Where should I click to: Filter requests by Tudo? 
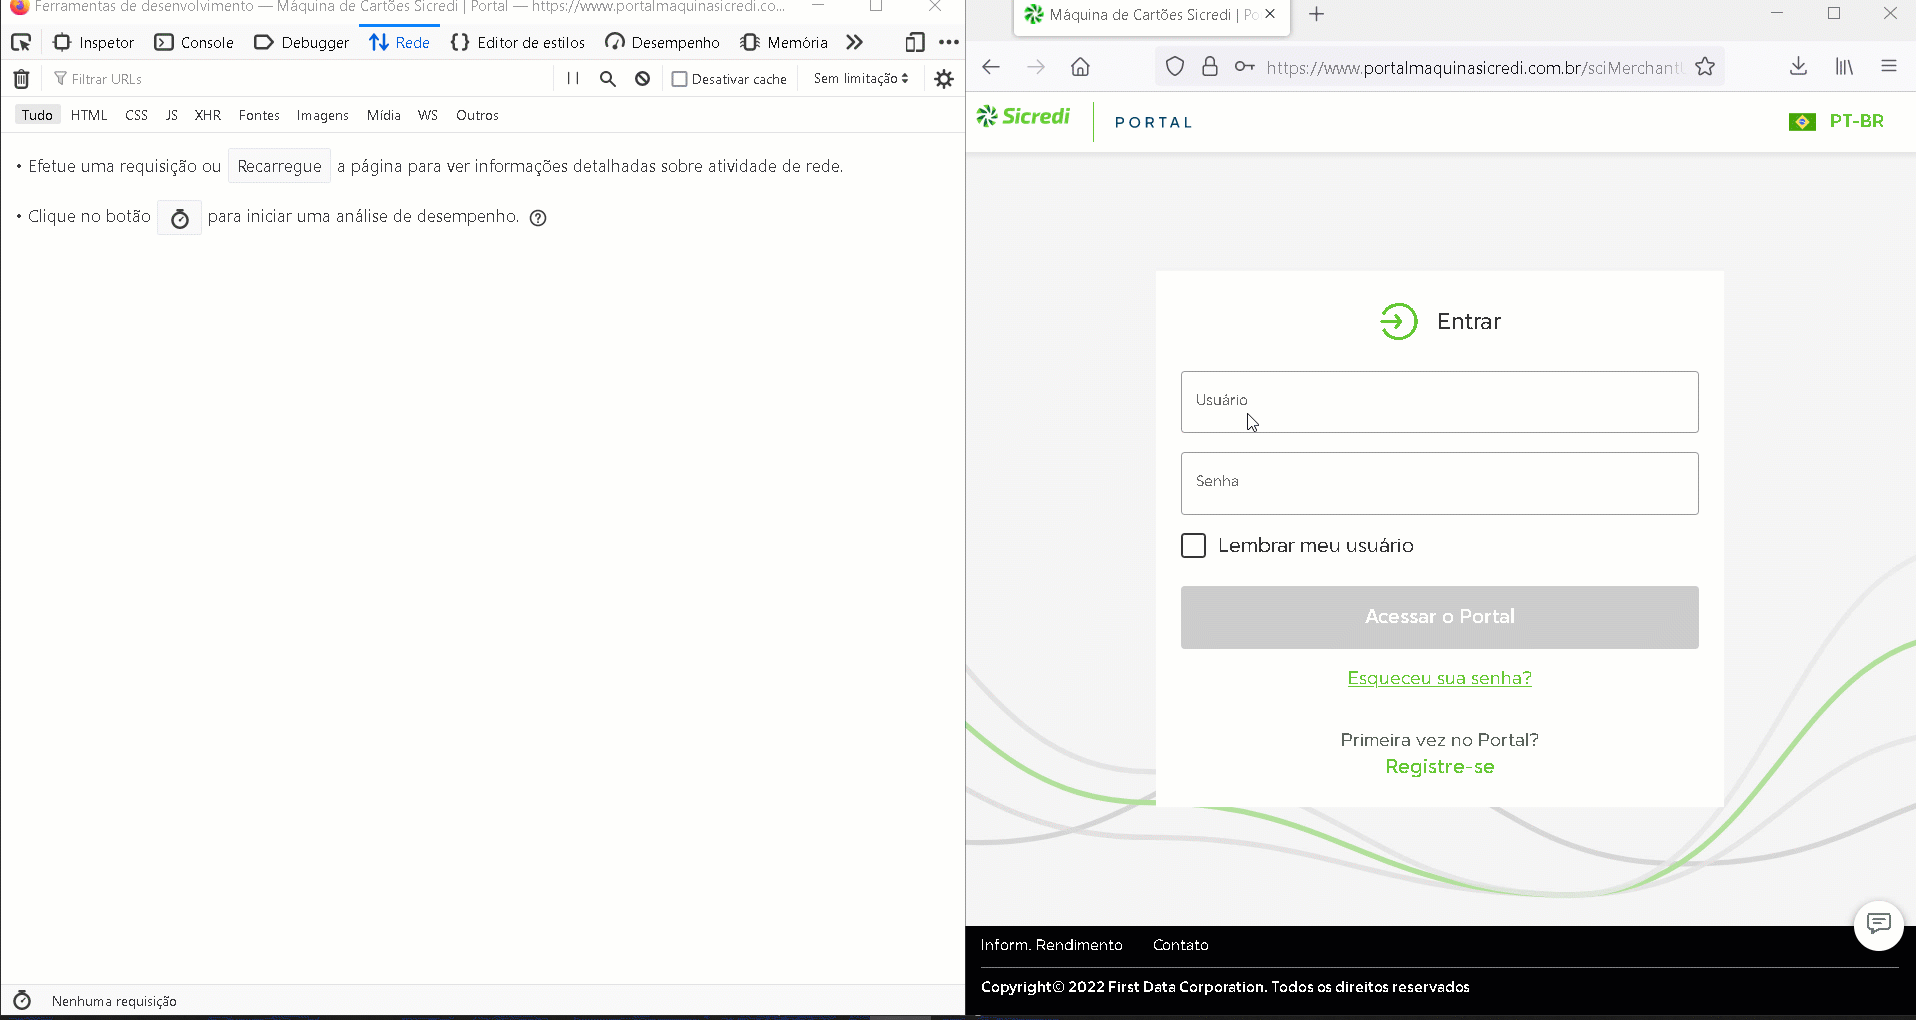37,115
